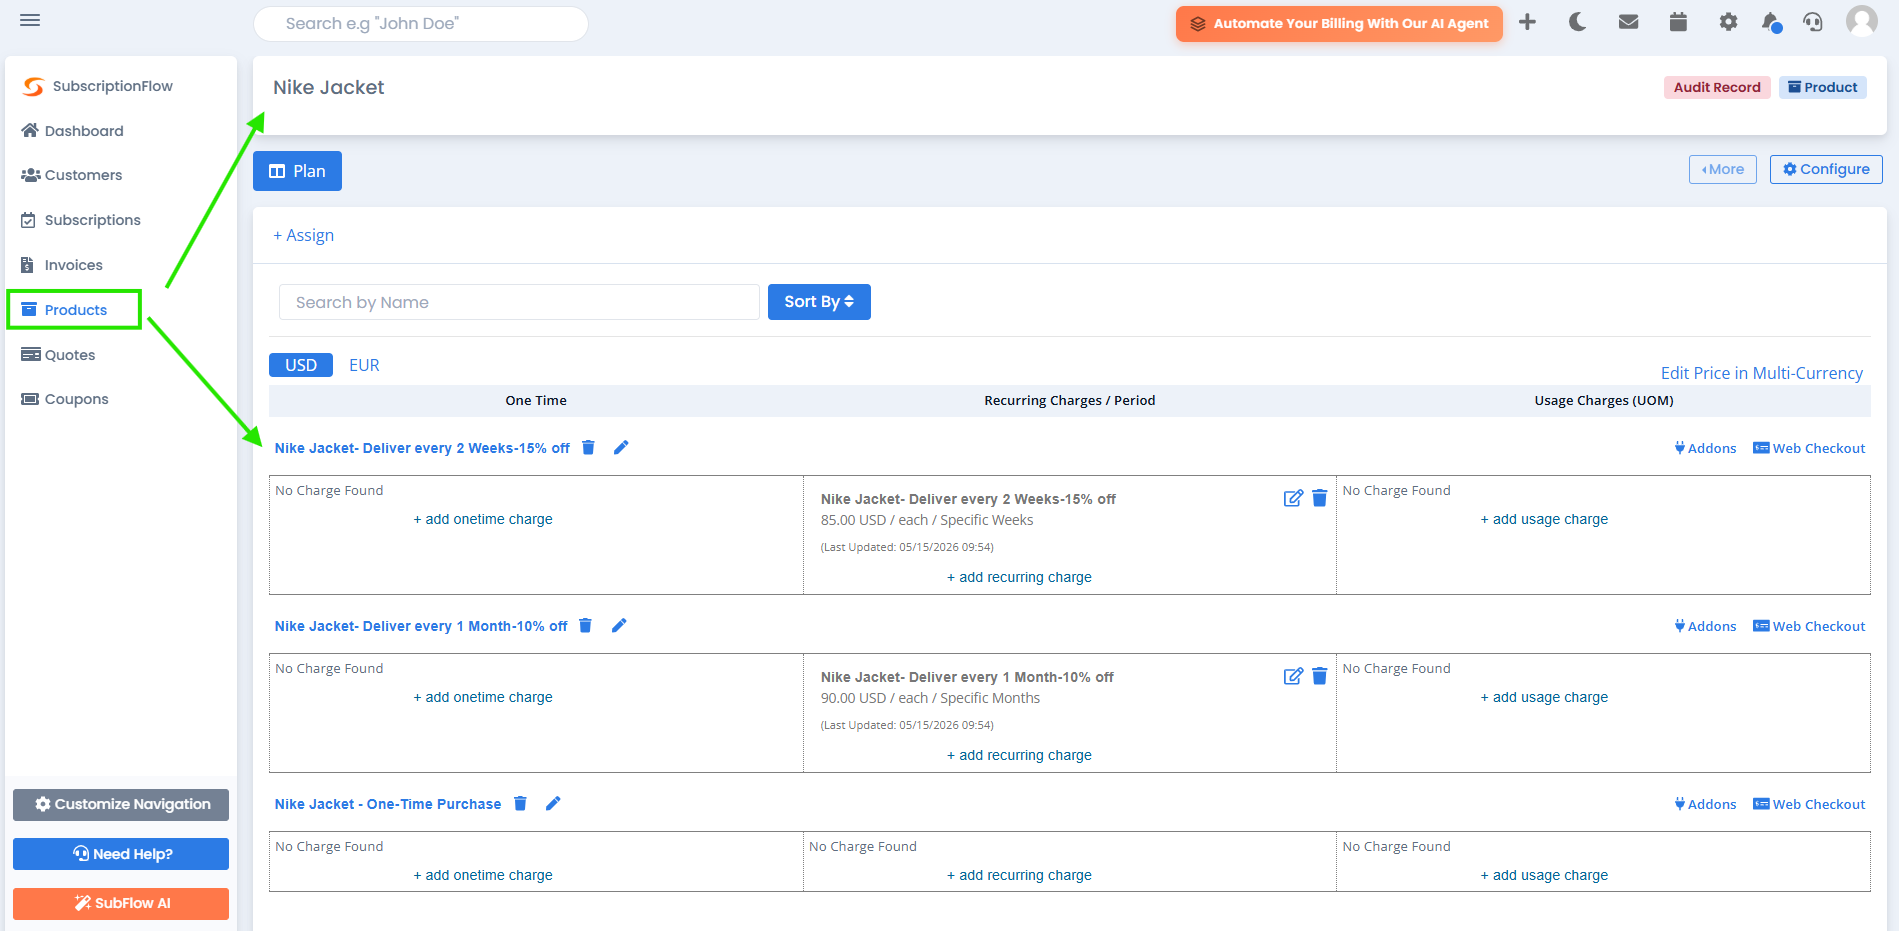Click the plus quick-add icon in top bar
1899x931 pixels.
pos(1527,22)
